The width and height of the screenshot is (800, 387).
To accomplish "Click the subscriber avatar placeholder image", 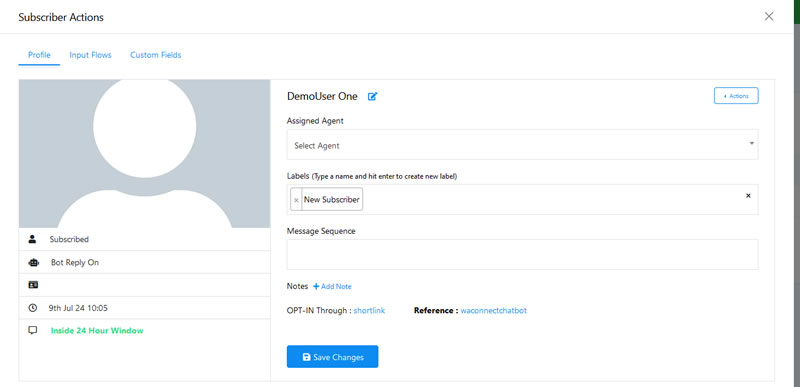I will [144, 153].
